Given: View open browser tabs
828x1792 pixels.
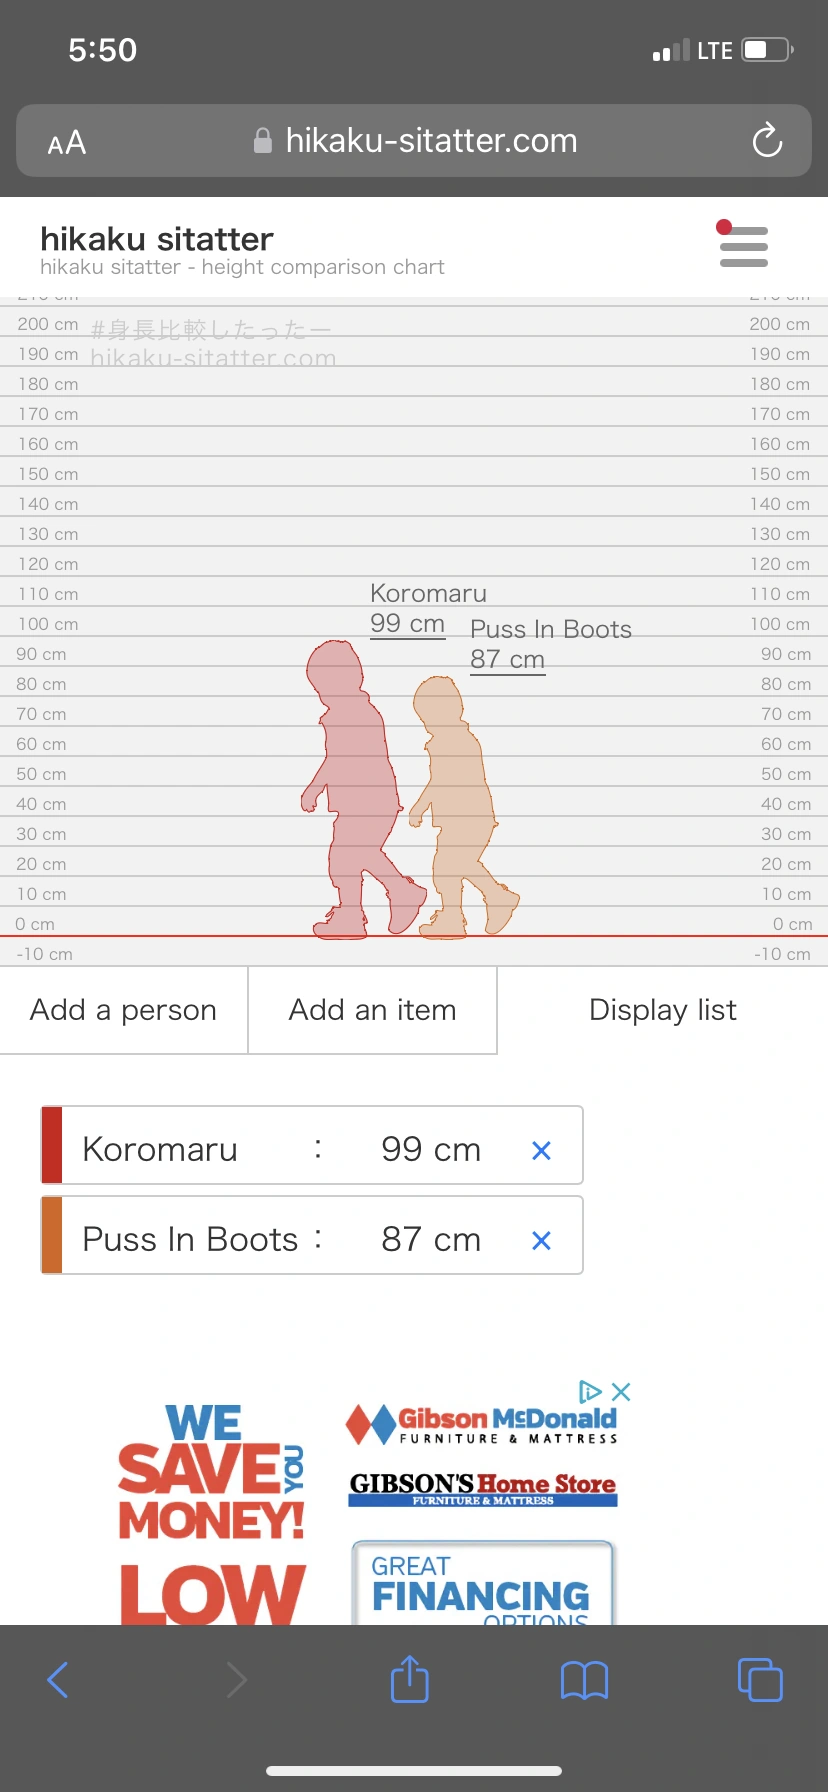Looking at the screenshot, I should click(x=759, y=1680).
